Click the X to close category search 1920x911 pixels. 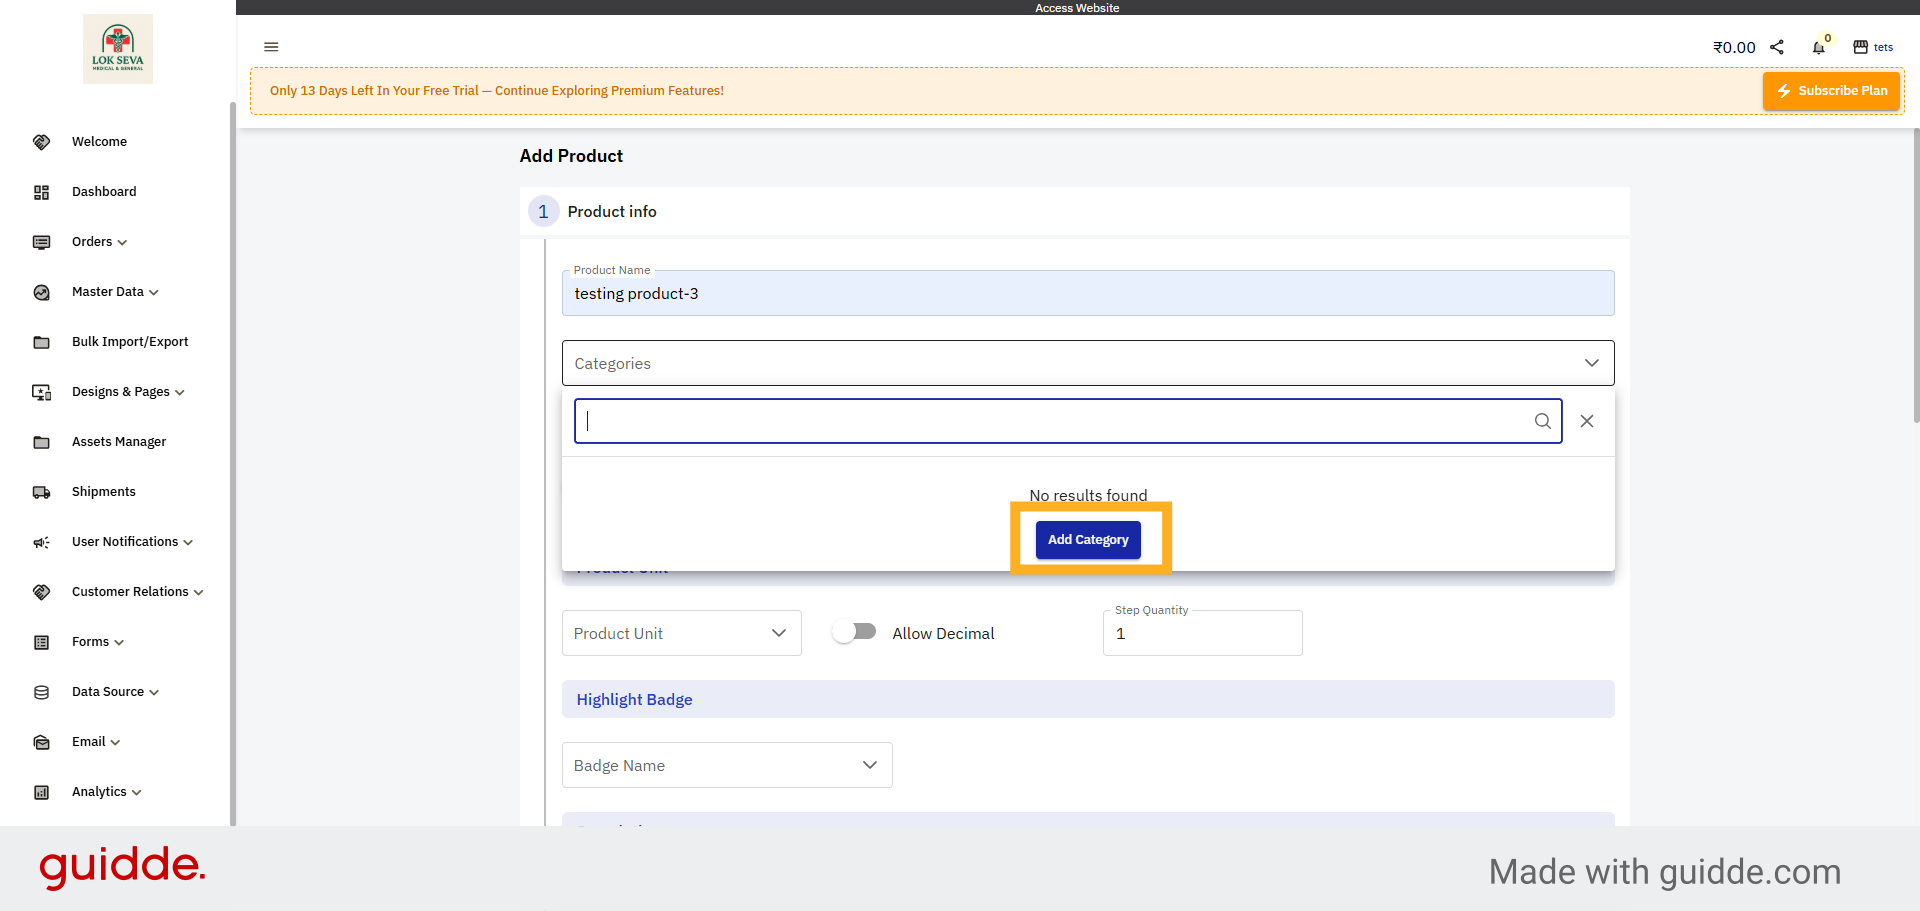tap(1587, 421)
